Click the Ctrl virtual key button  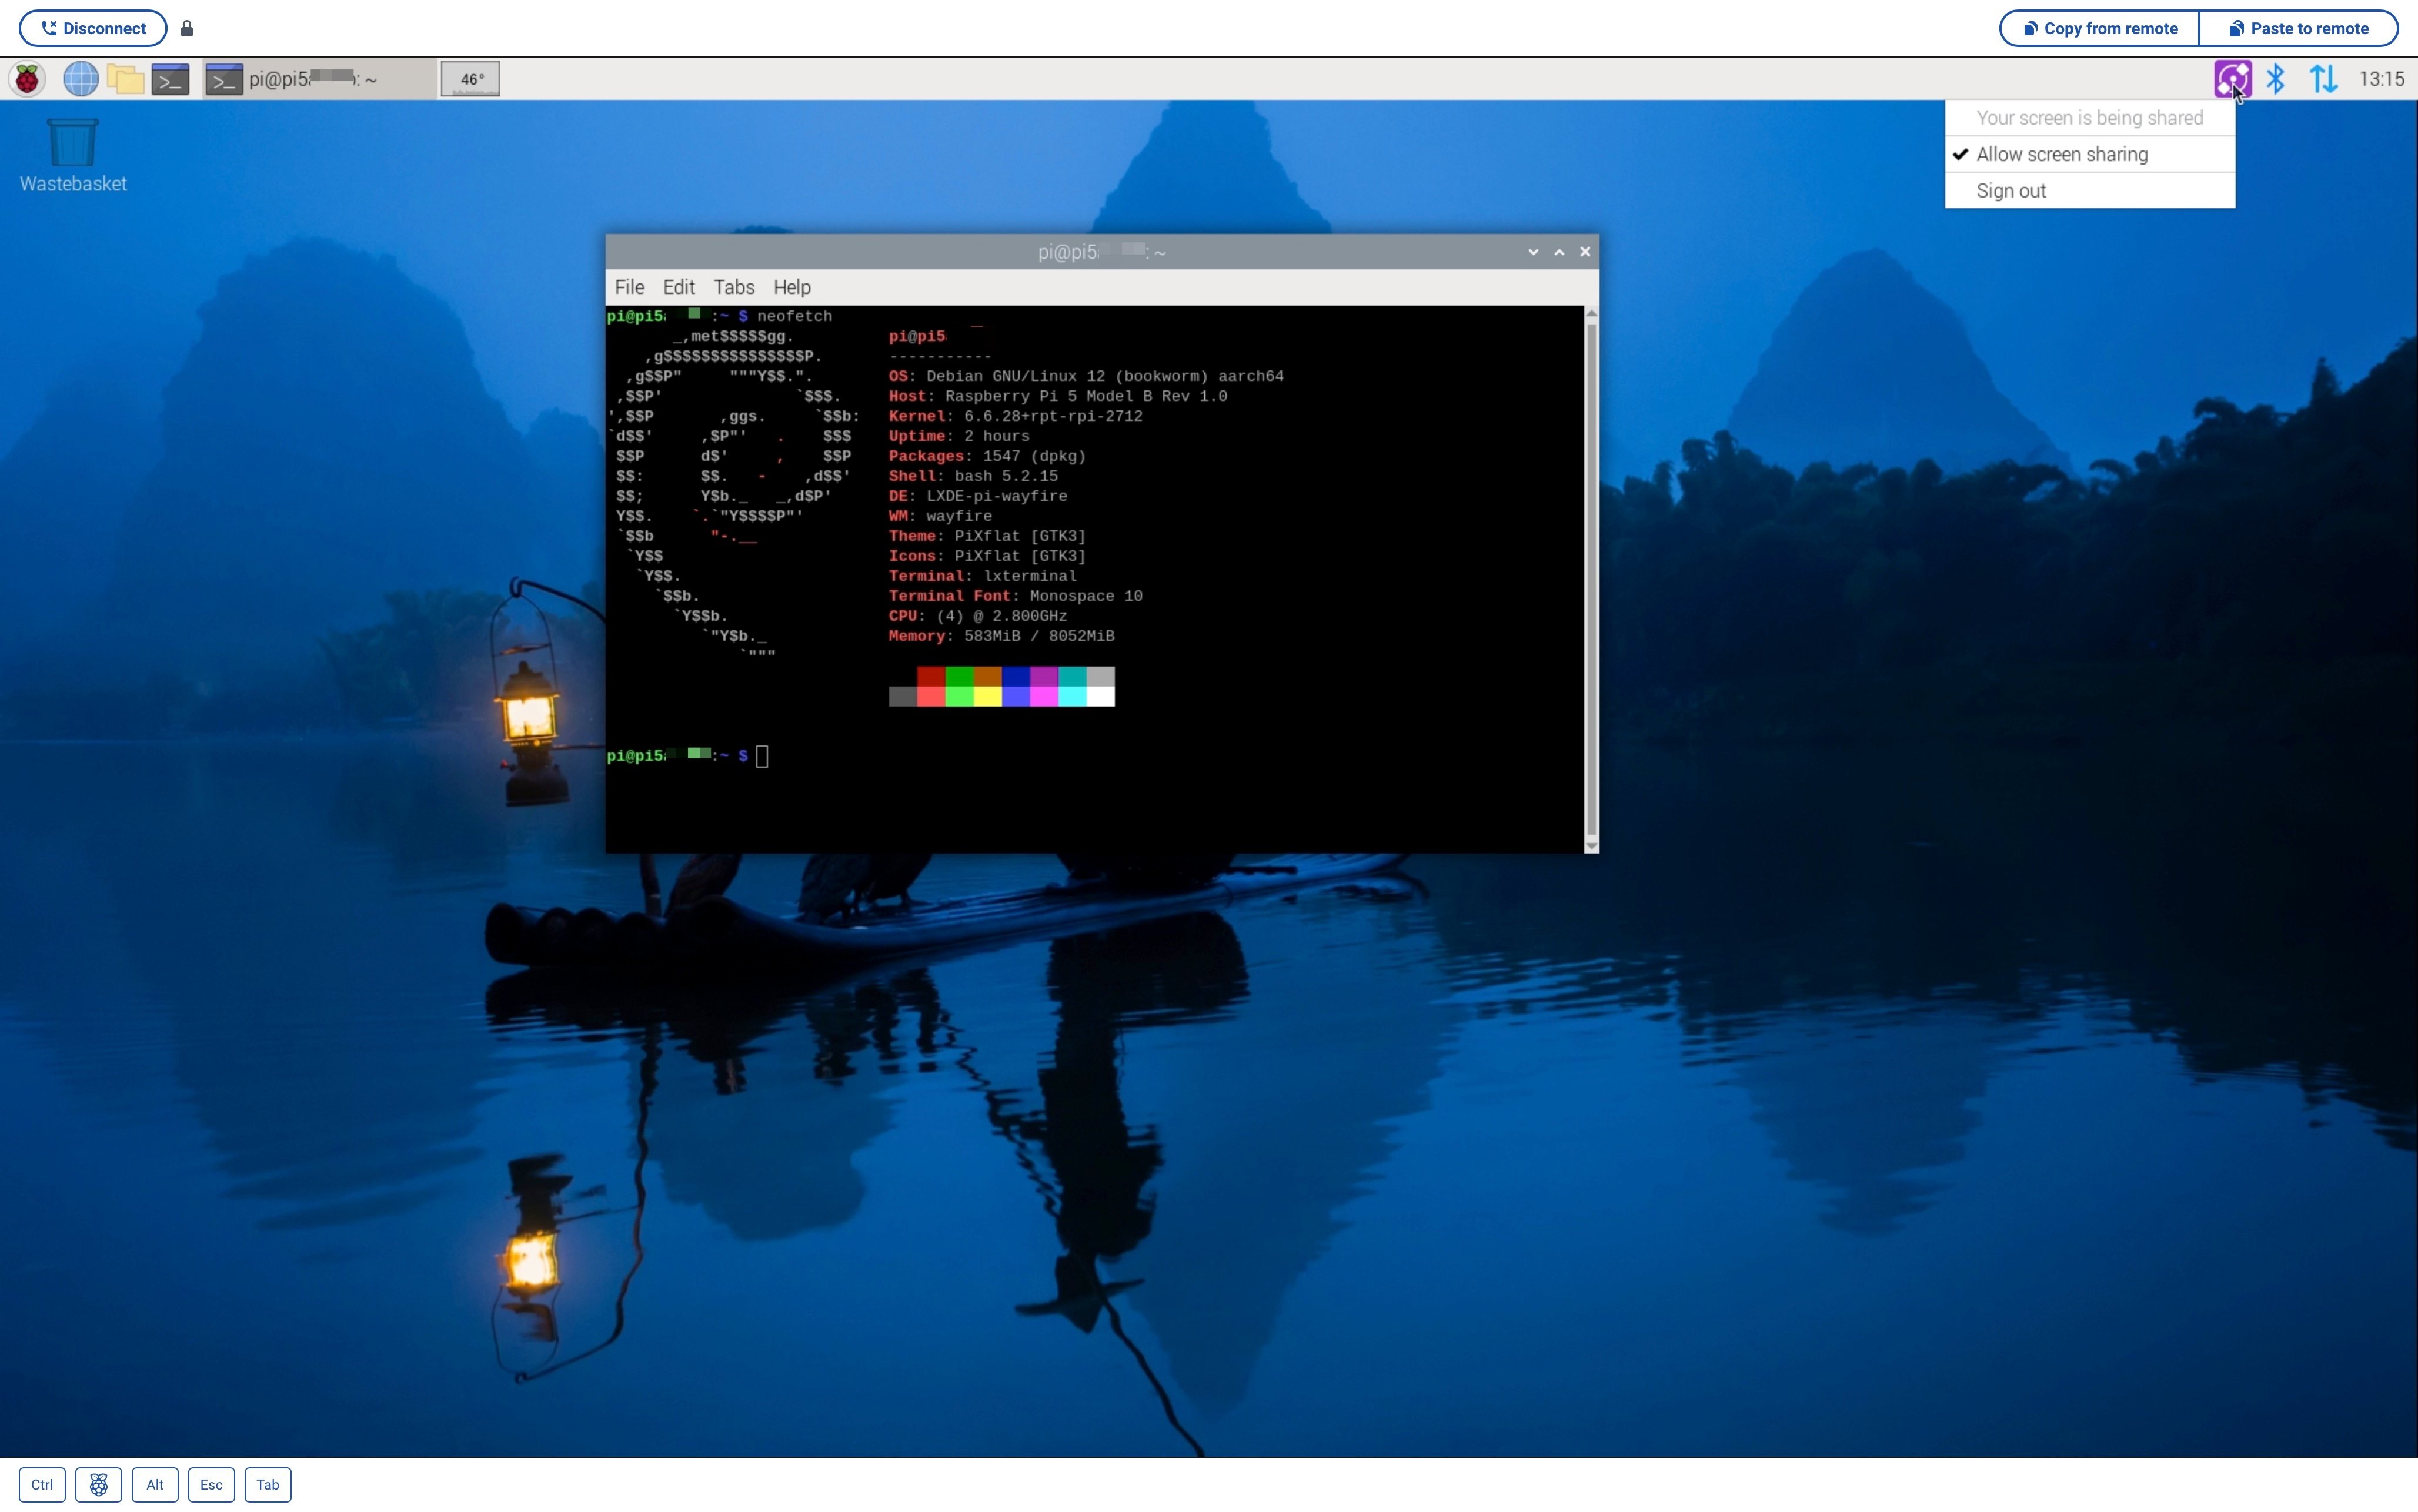tap(42, 1484)
